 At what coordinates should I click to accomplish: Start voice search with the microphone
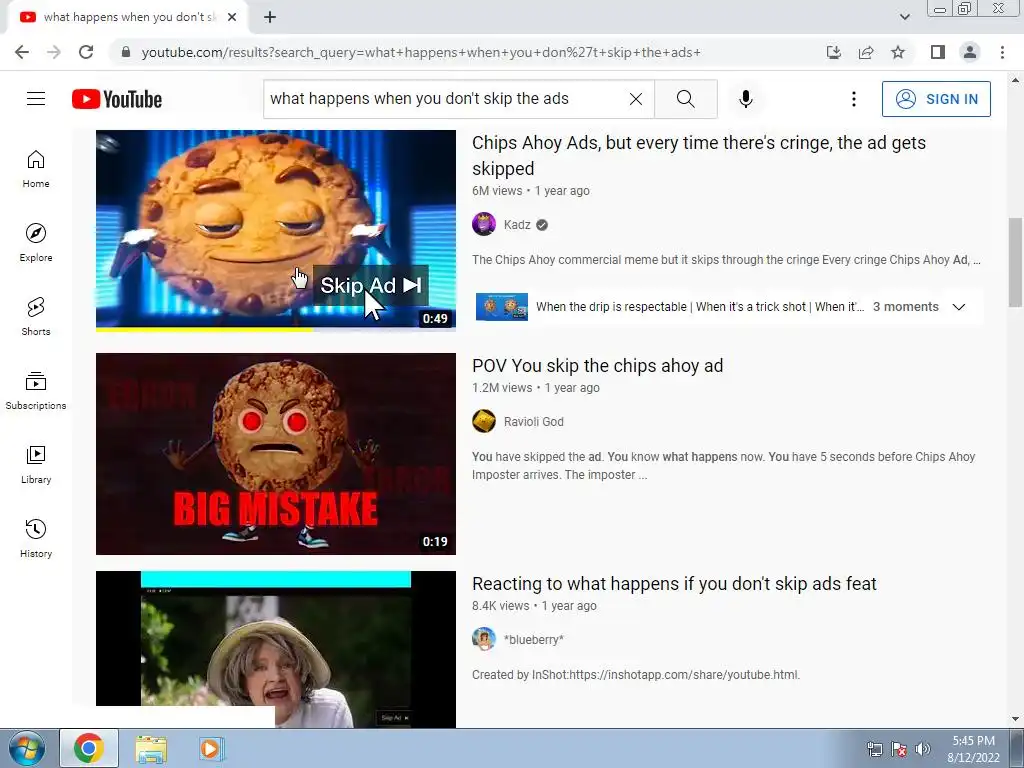point(746,99)
